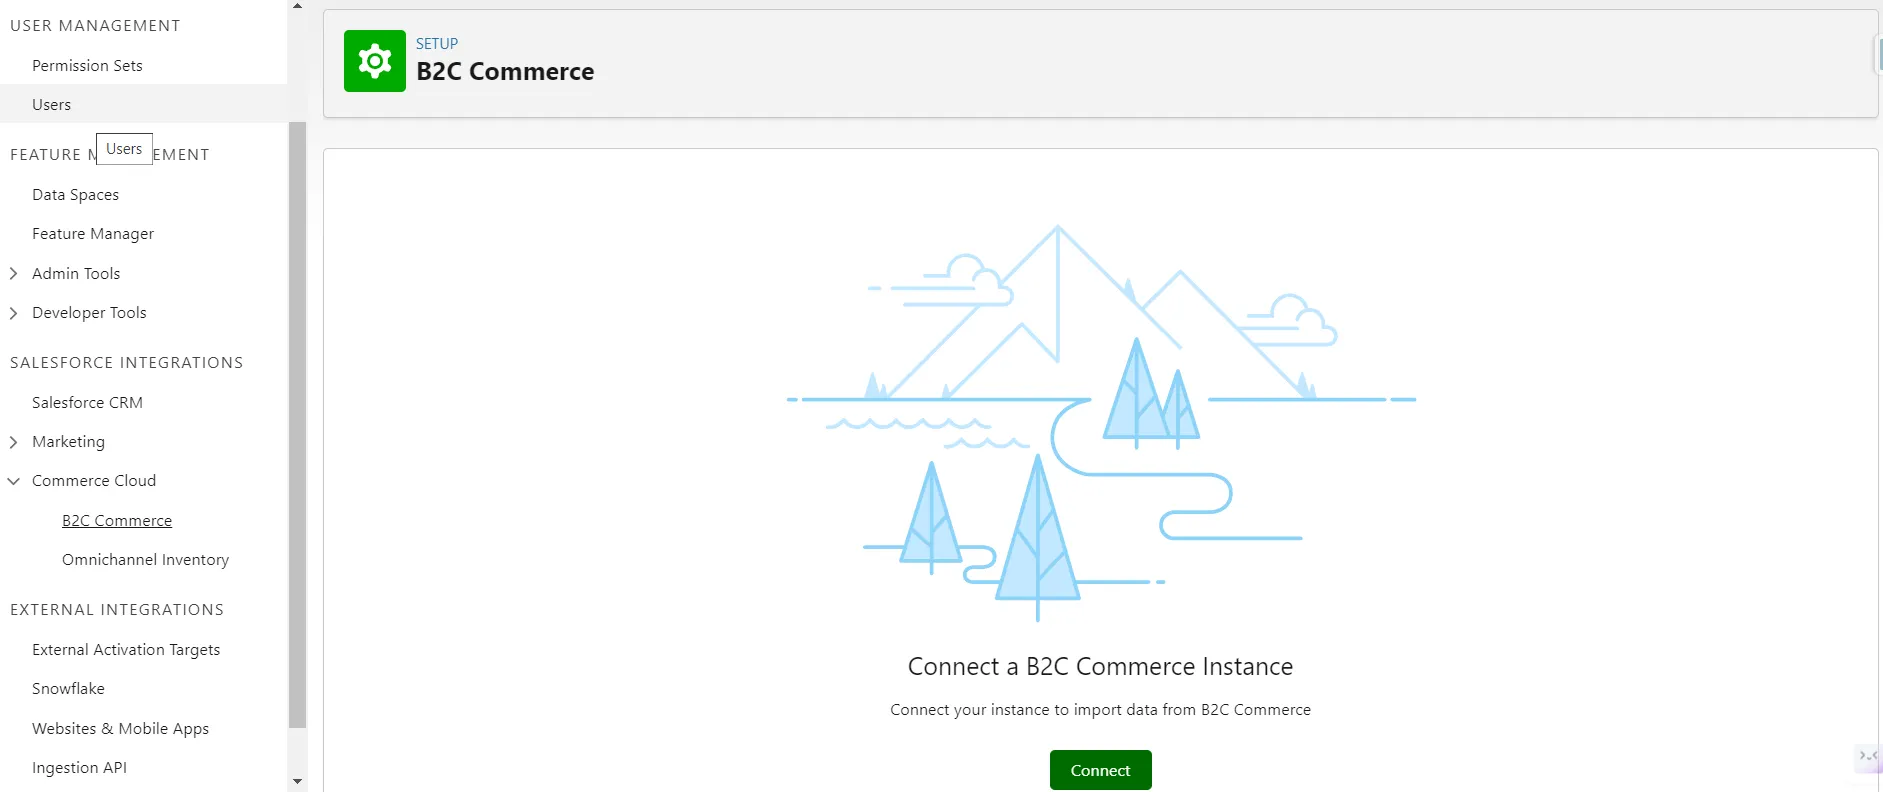
Task: Click the sidebar scroll-up arrow
Action: click(297, 6)
